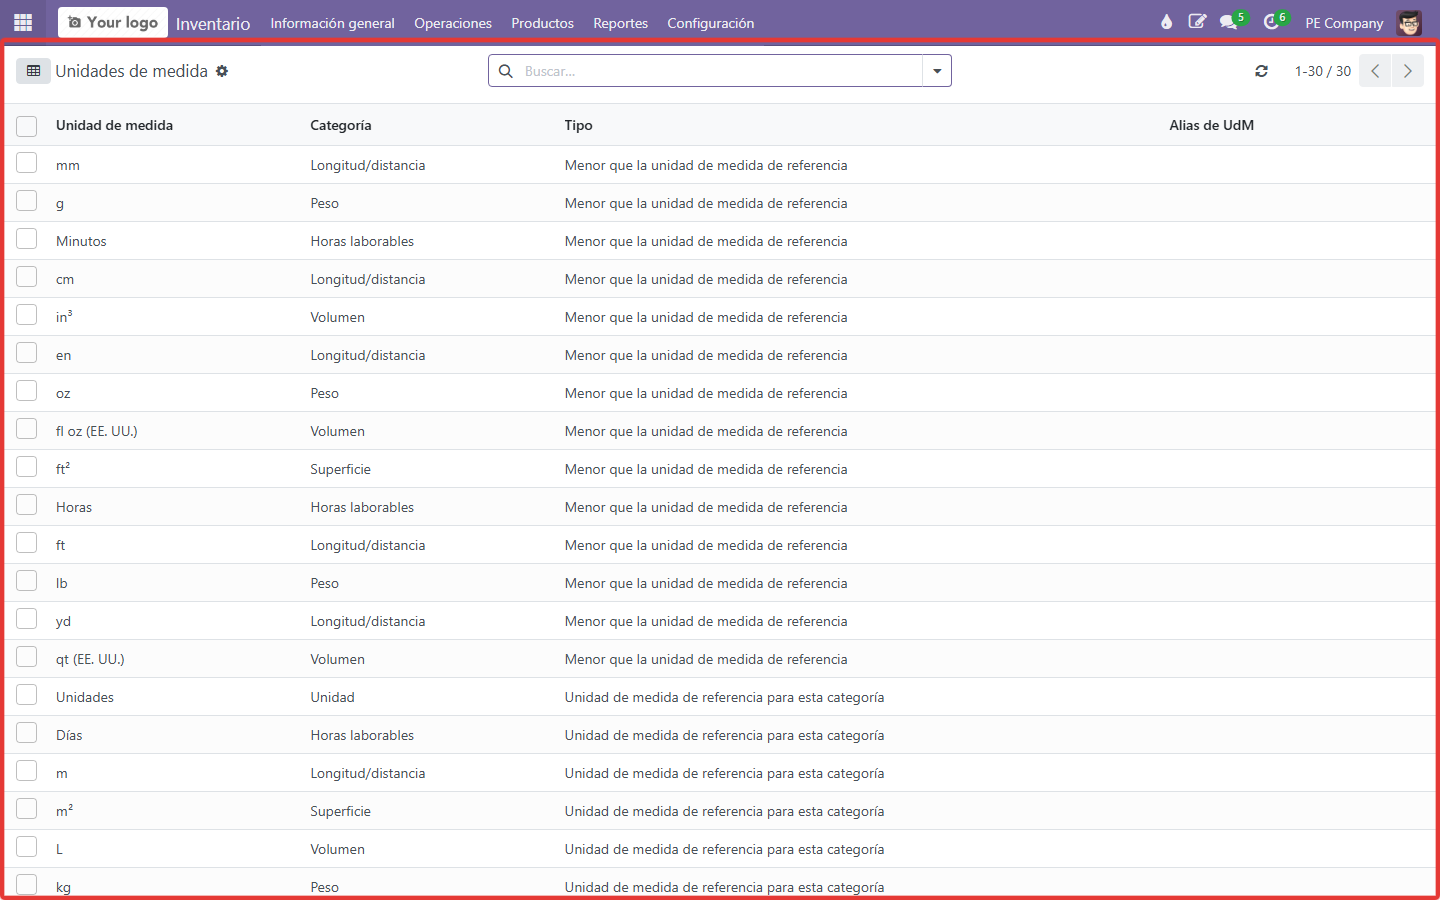Open the m² unit record
The height and width of the screenshot is (900, 1440).
point(64,811)
